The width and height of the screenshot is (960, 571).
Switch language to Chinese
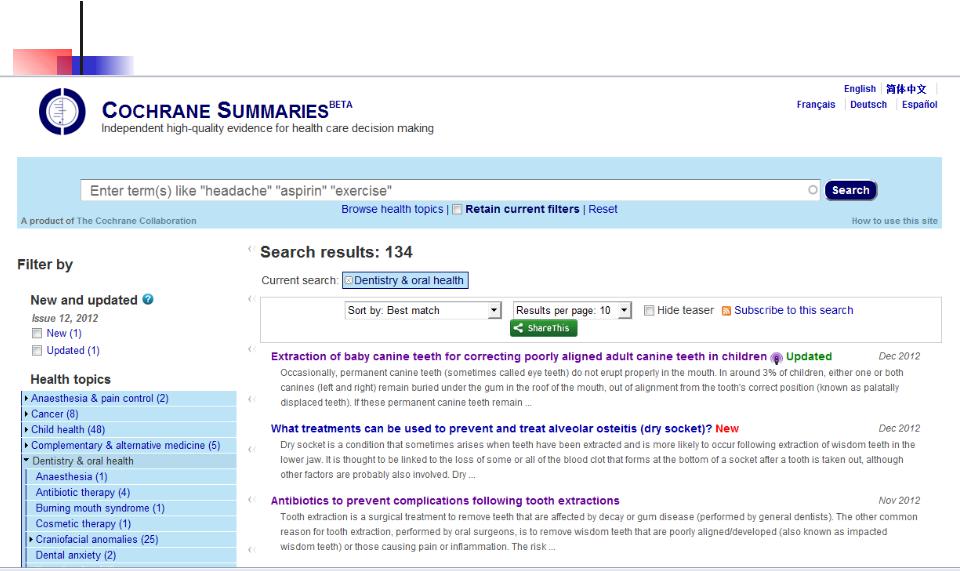tap(906, 89)
